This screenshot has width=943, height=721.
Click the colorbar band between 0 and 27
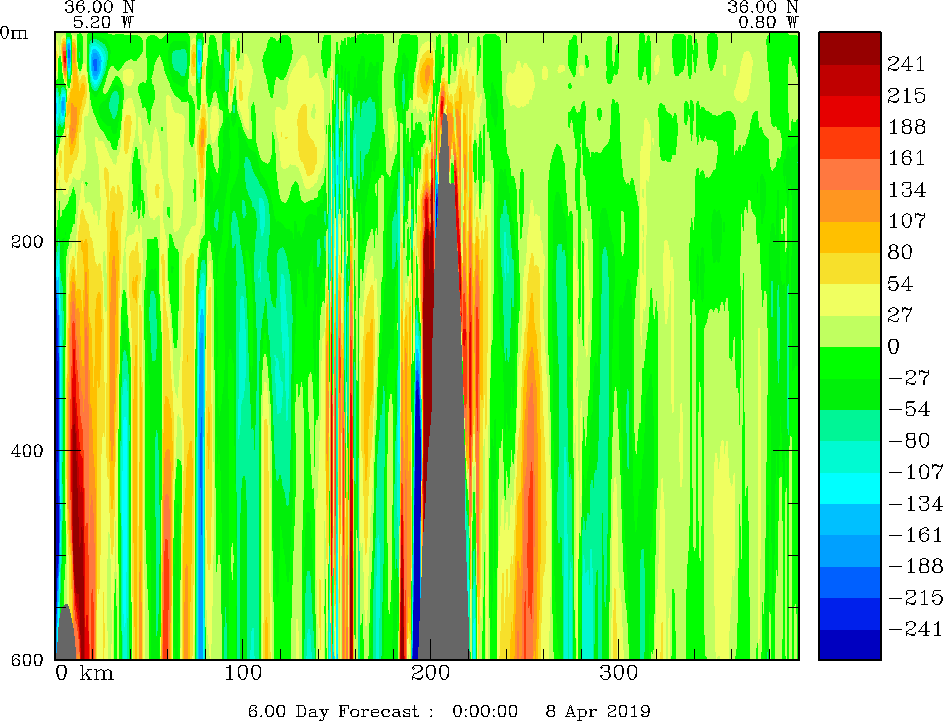pyautogui.click(x=850, y=331)
